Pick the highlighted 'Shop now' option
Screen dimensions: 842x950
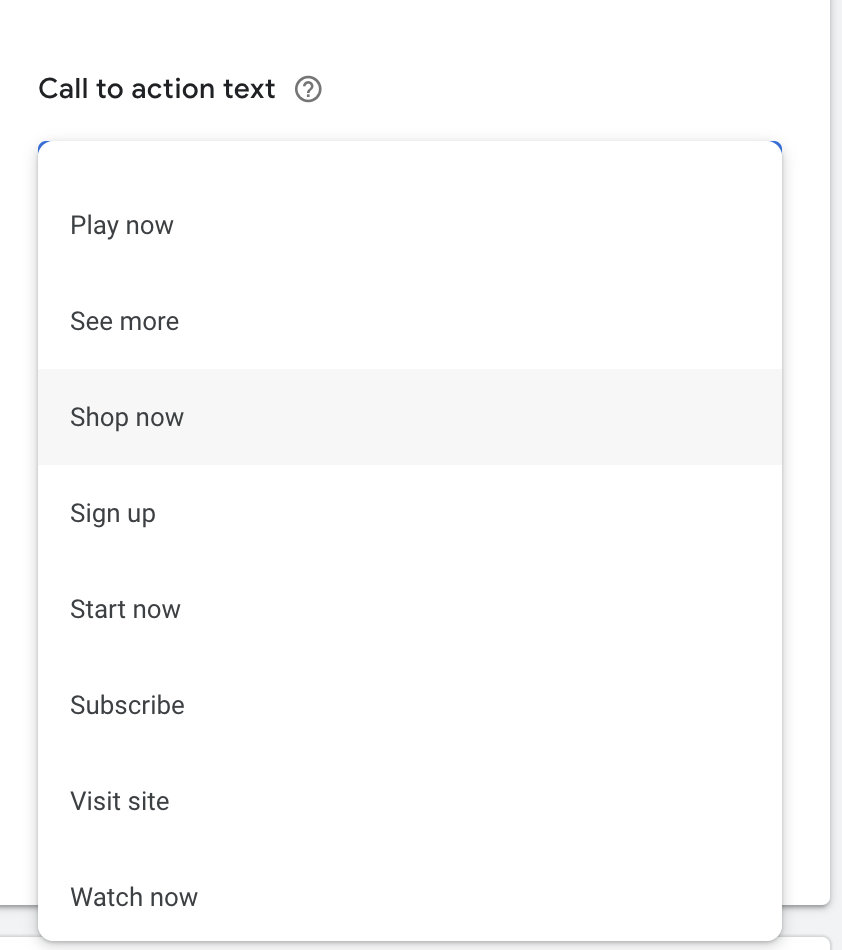[127, 417]
